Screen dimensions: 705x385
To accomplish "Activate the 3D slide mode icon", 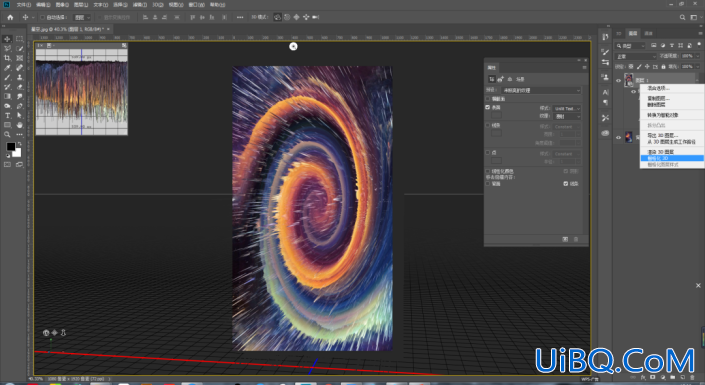I will 306,17.
